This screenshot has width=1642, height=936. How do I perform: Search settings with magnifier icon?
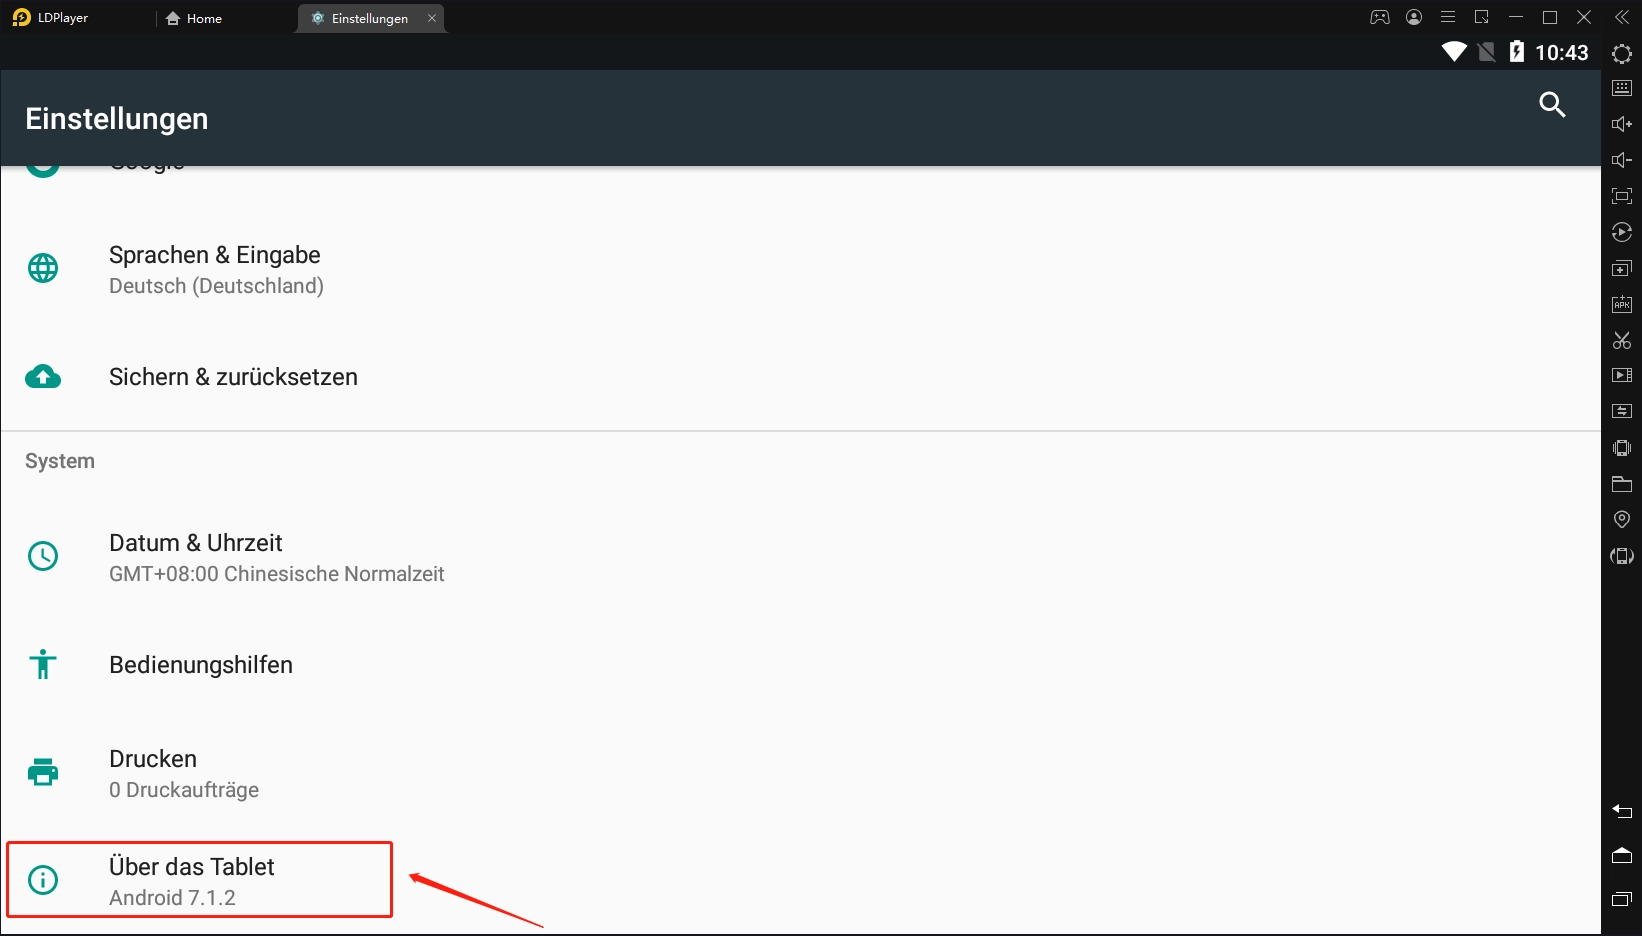pyautogui.click(x=1552, y=104)
